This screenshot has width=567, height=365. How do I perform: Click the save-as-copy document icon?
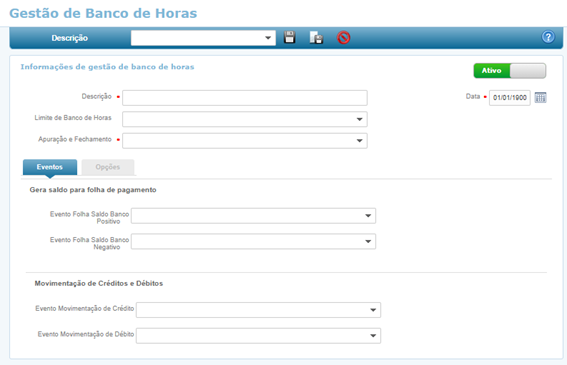316,38
